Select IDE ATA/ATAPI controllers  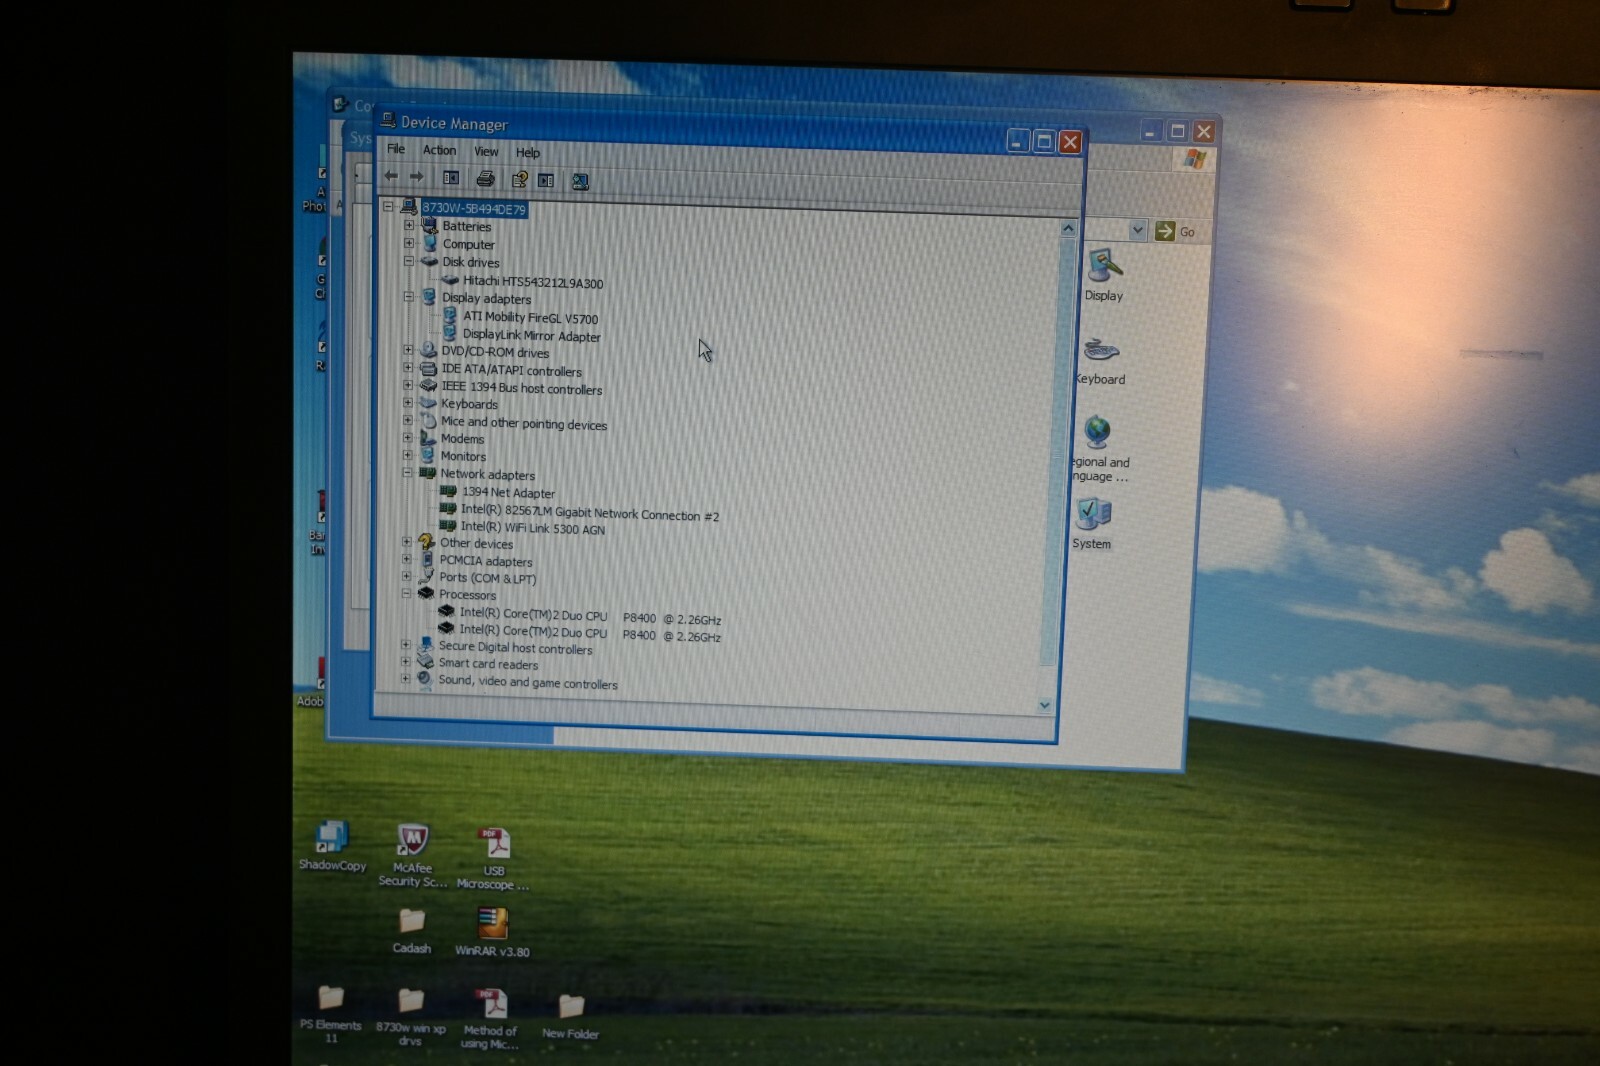pyautogui.click(x=511, y=370)
